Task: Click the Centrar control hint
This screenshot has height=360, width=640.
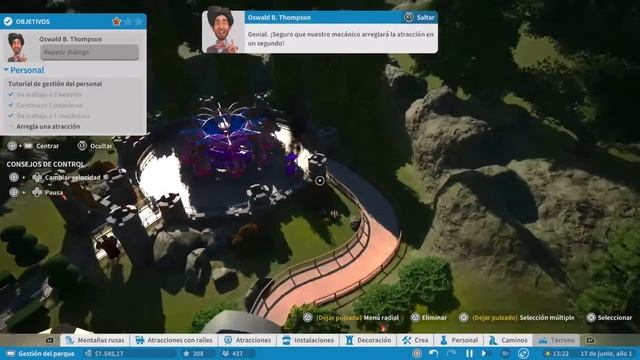Action: [47, 146]
